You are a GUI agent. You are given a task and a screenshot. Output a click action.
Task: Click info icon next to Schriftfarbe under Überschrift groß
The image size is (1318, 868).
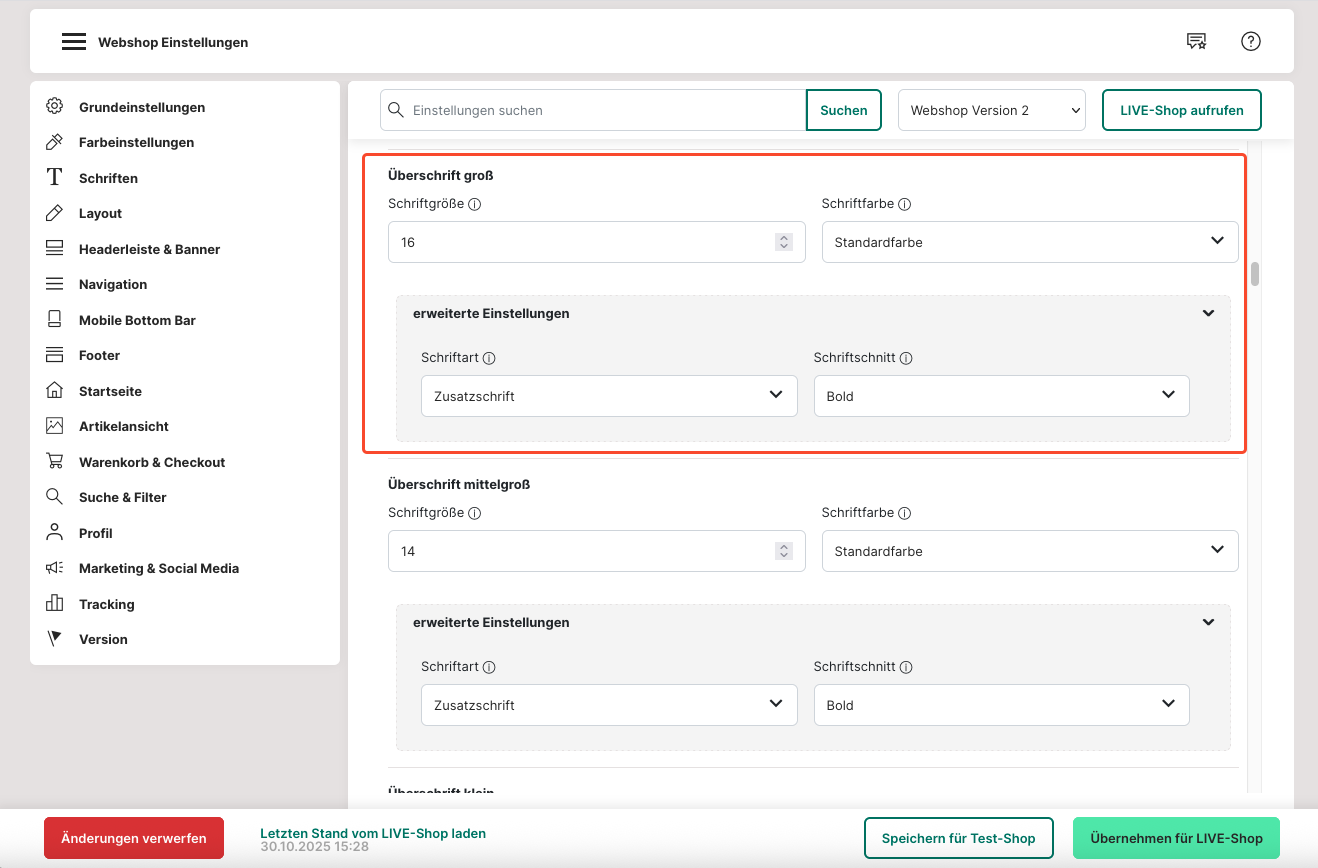pos(904,204)
